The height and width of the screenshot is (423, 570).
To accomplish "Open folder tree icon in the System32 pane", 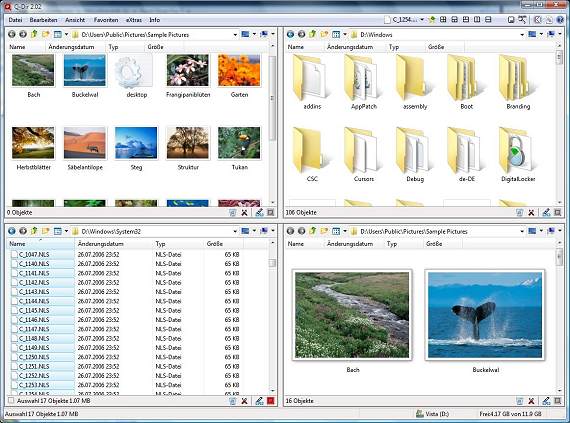I will 45,231.
